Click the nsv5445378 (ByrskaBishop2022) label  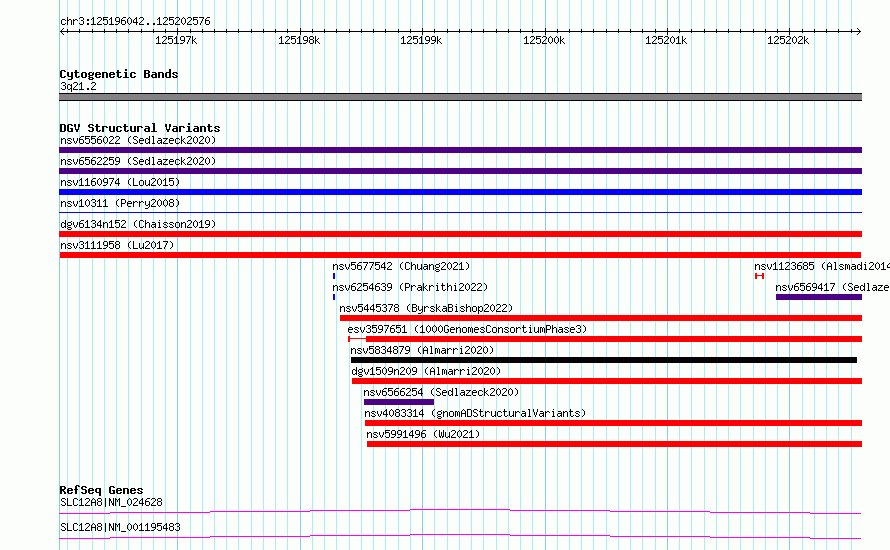(426, 308)
